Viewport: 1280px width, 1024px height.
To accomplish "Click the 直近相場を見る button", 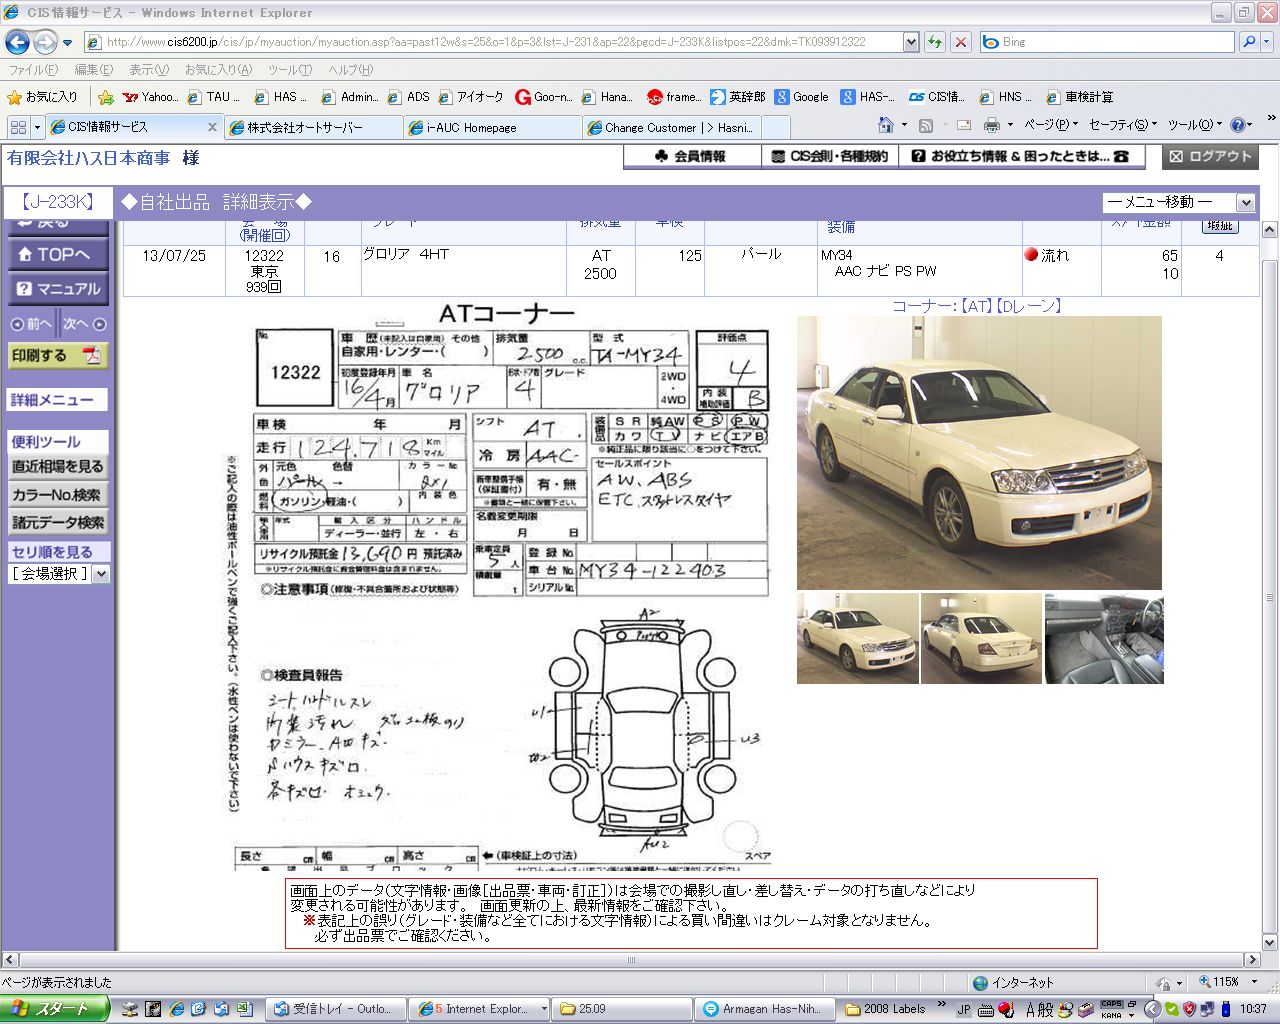I will click(57, 467).
